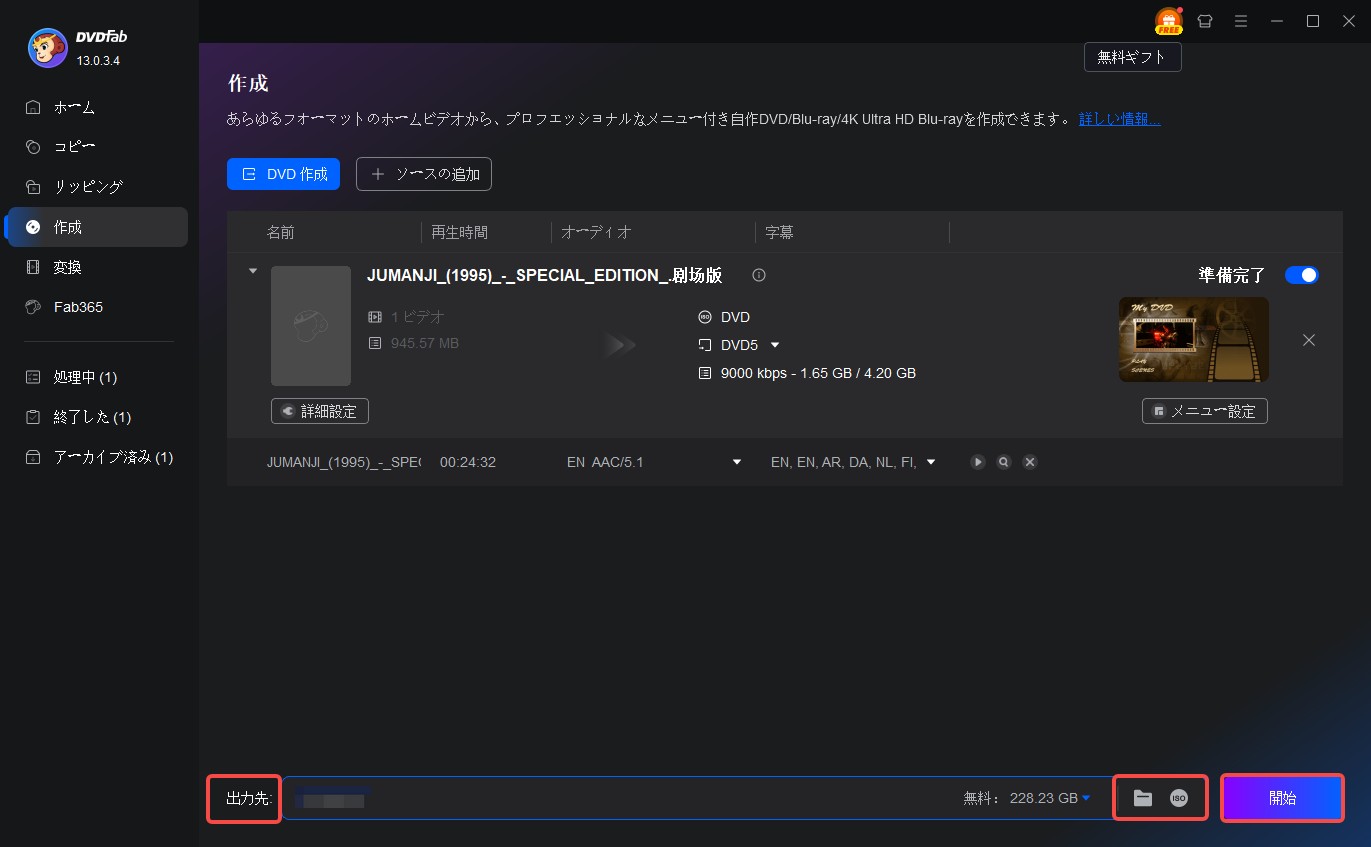View アーカイブ済み (1) tasks
1371x847 pixels.
[x=97, y=457]
